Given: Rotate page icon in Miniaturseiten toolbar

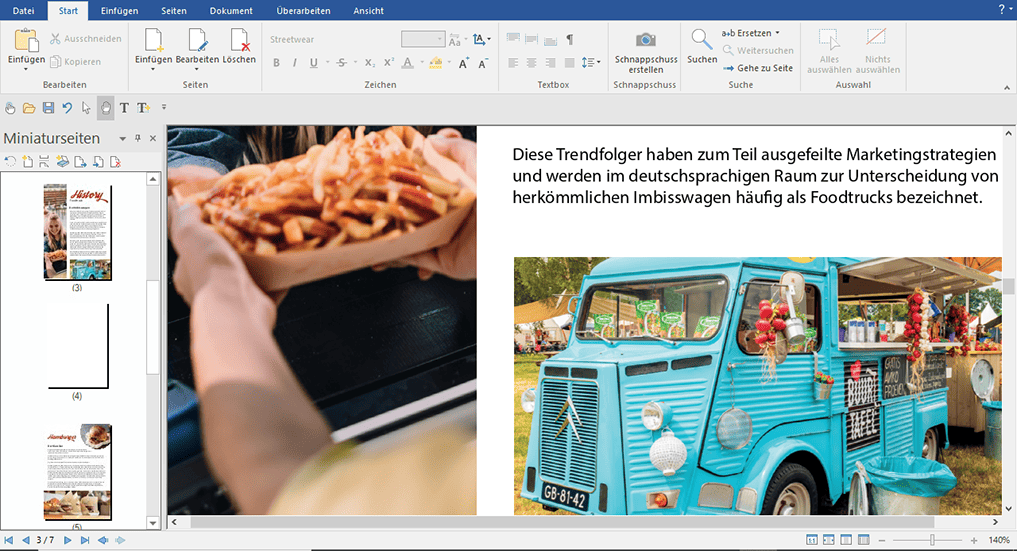Looking at the screenshot, I should pyautogui.click(x=10, y=162).
